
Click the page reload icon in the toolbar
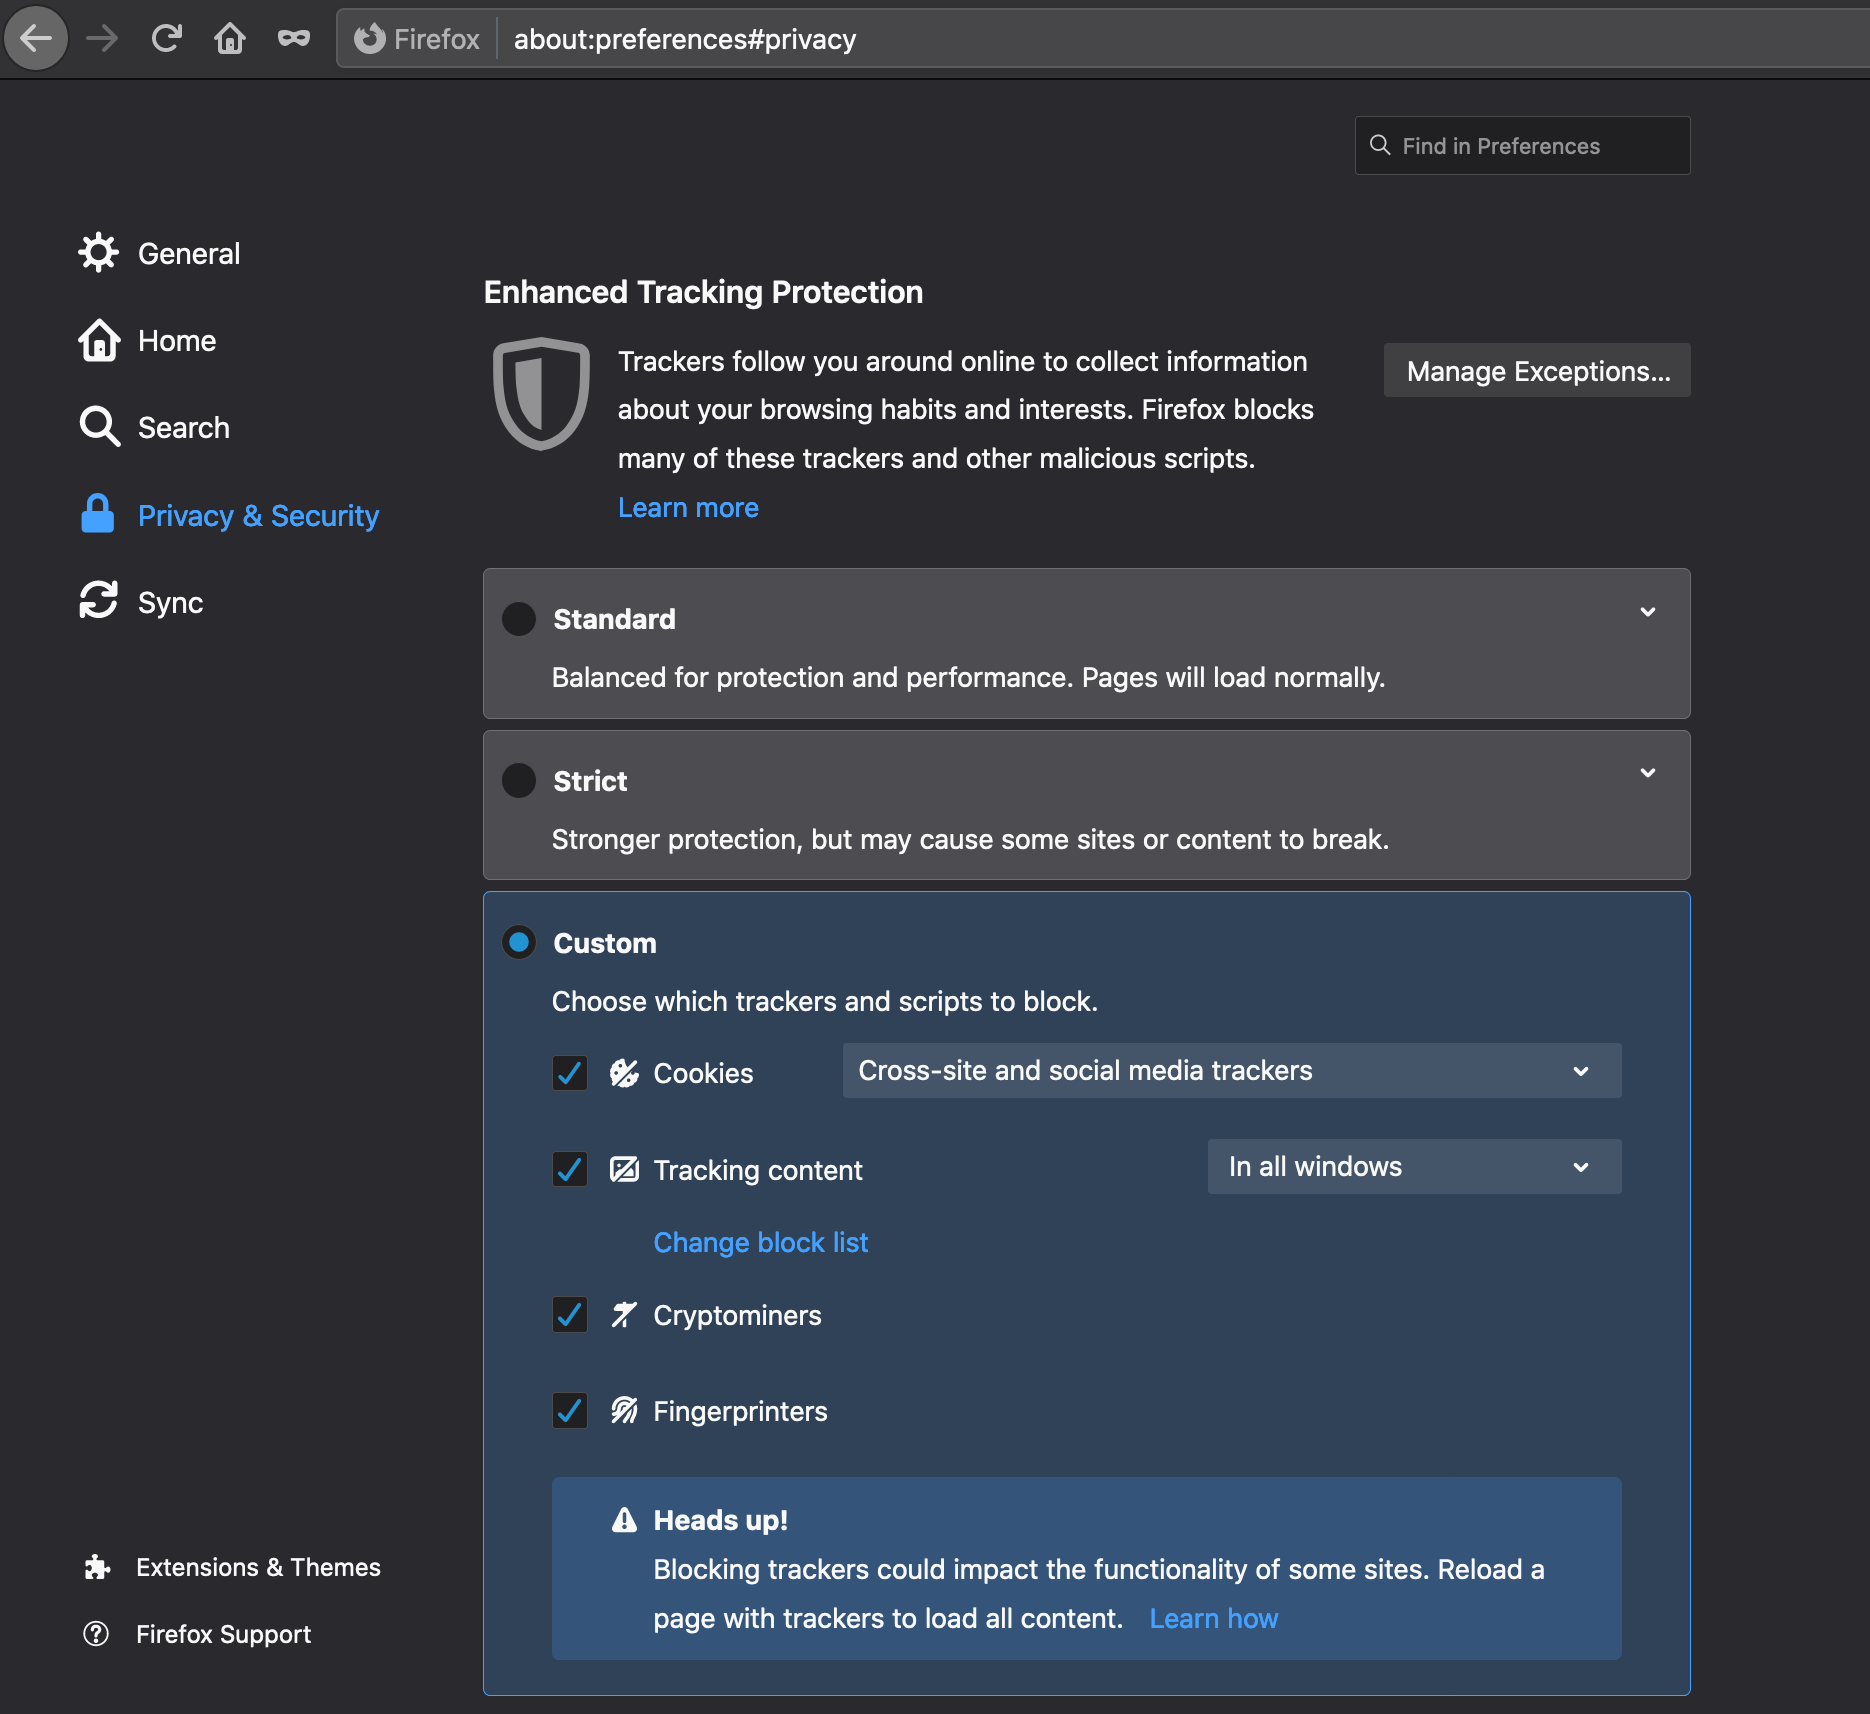click(167, 38)
